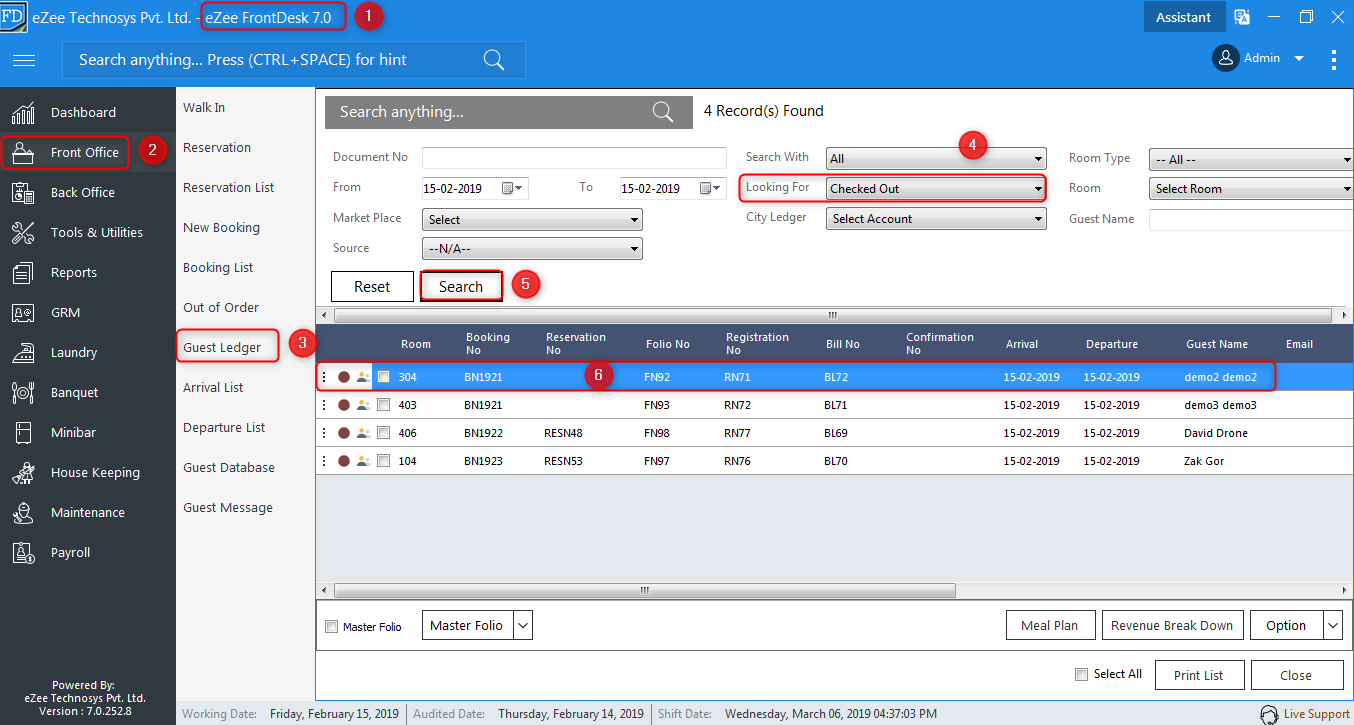Click the Dashboard chart icon
The height and width of the screenshot is (725, 1354).
(23, 112)
